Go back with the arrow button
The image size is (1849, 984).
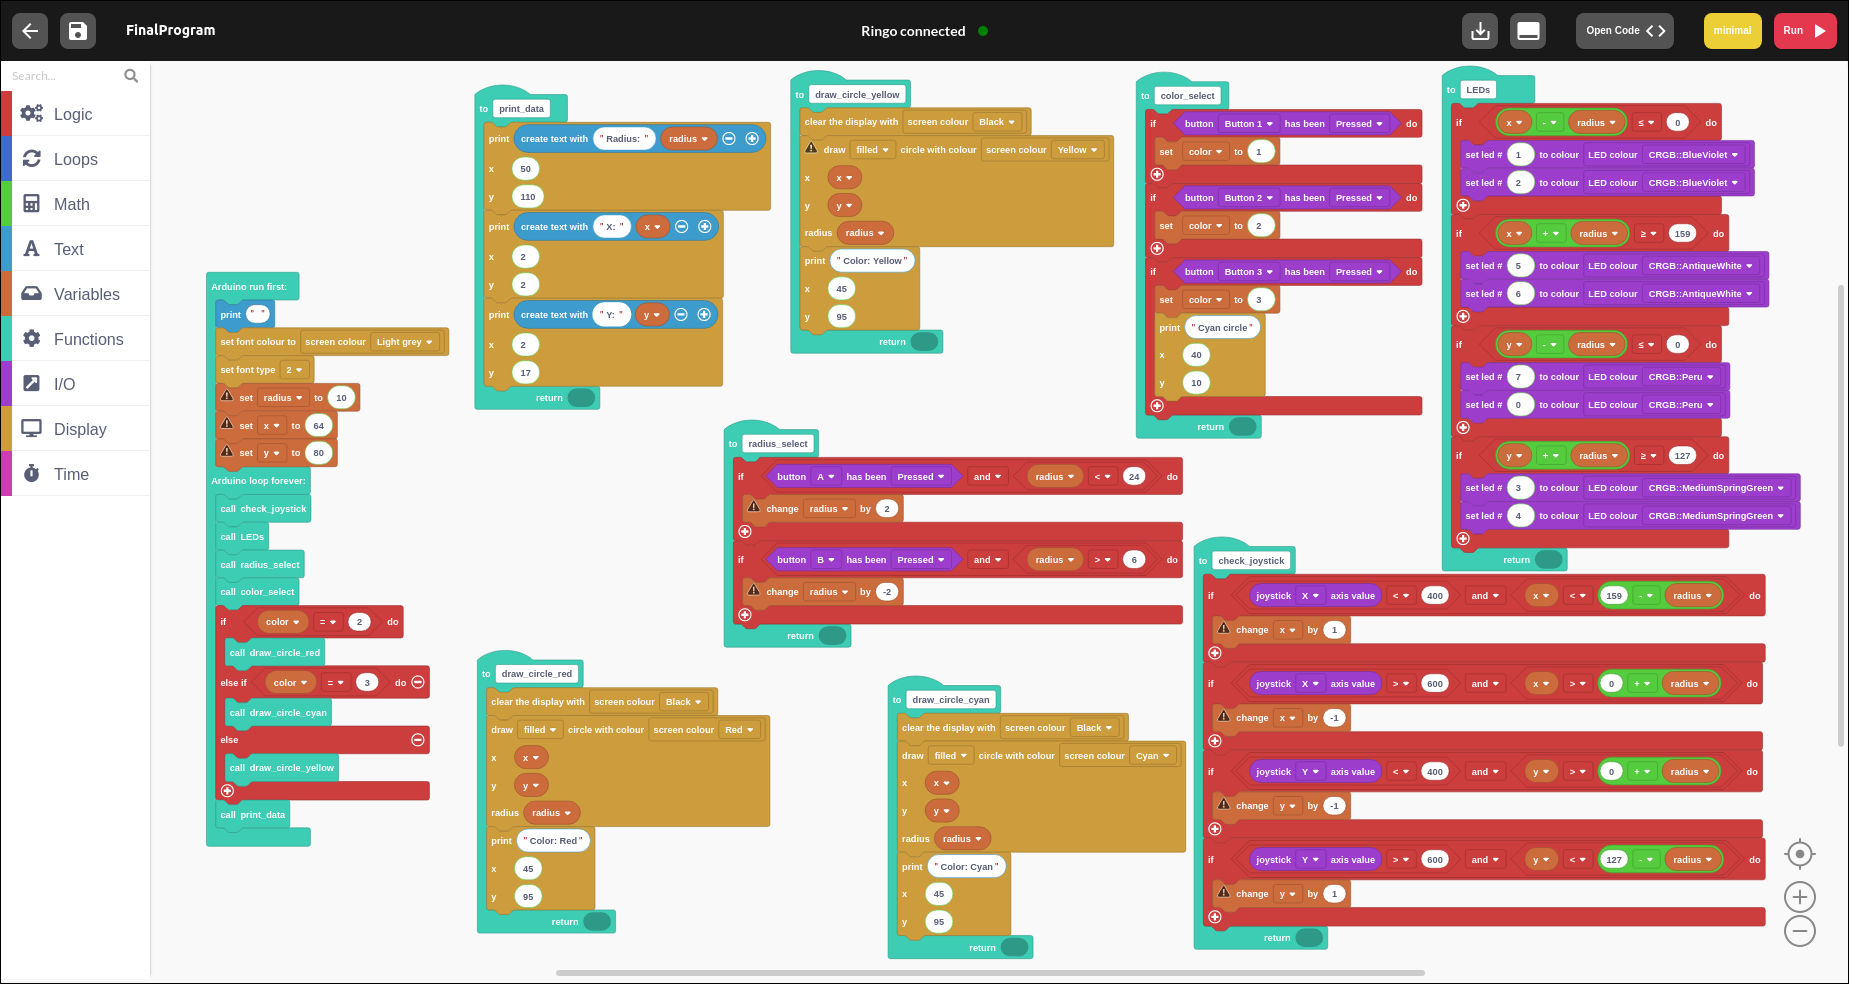tap(30, 31)
